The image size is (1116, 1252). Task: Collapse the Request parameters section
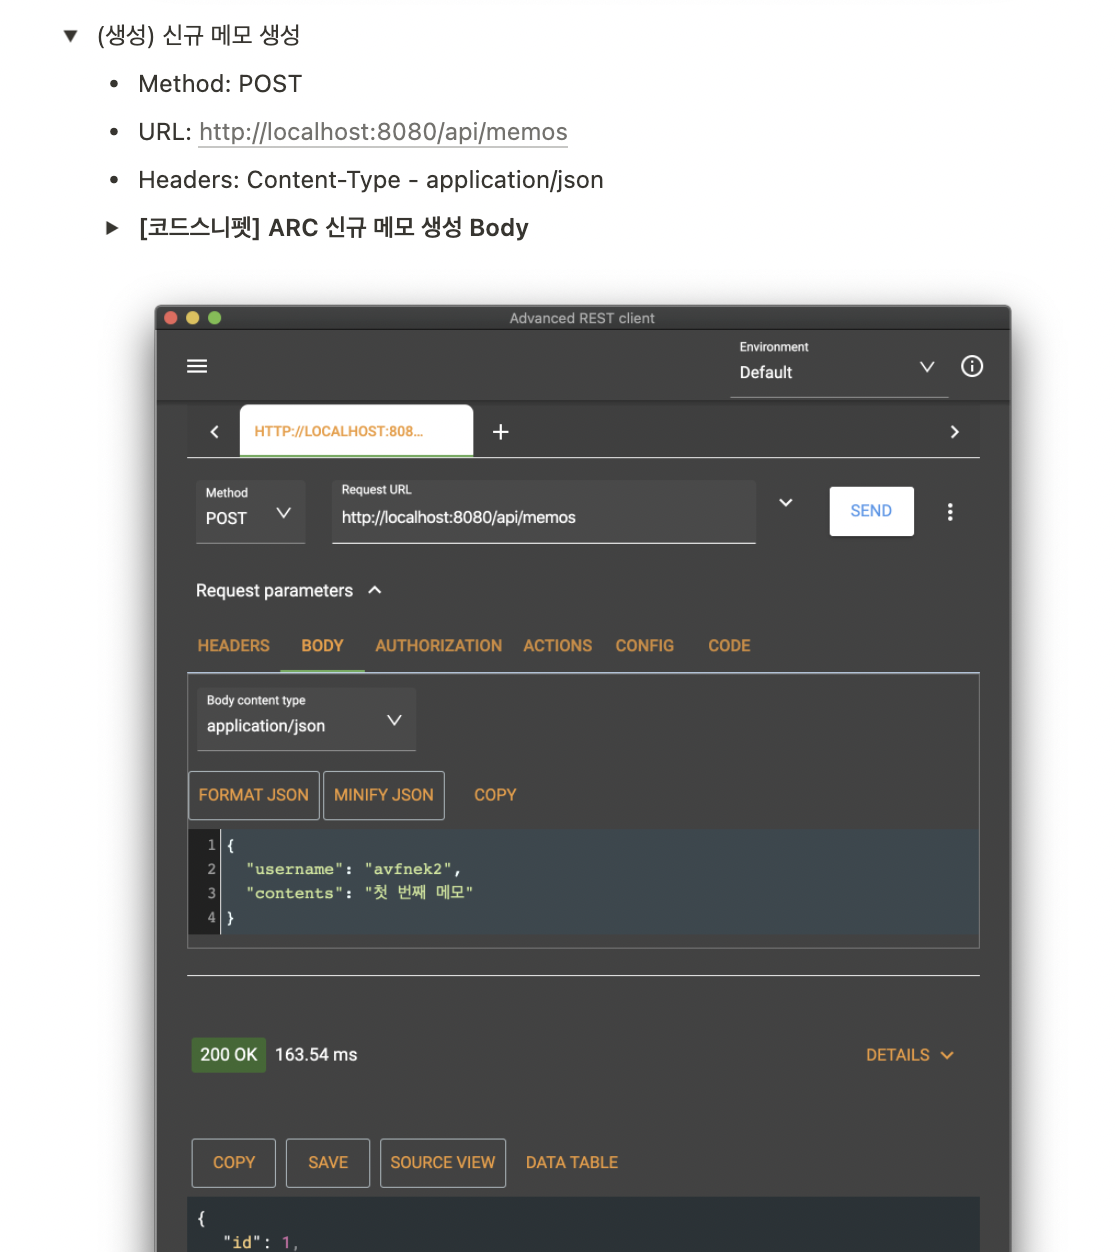pyautogui.click(x=375, y=590)
